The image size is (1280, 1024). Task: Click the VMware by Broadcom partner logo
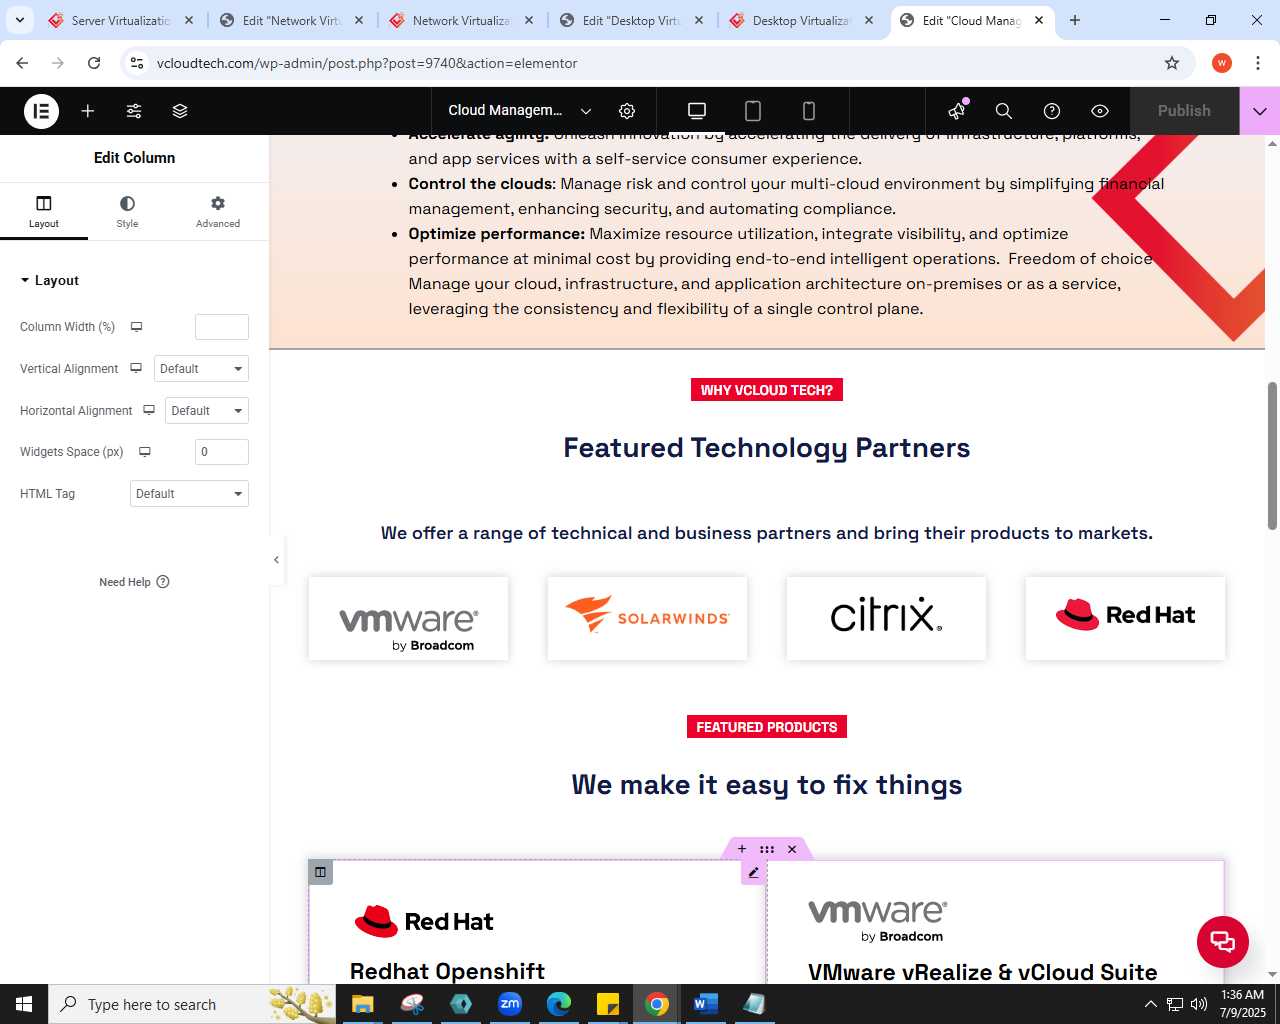pyautogui.click(x=409, y=619)
